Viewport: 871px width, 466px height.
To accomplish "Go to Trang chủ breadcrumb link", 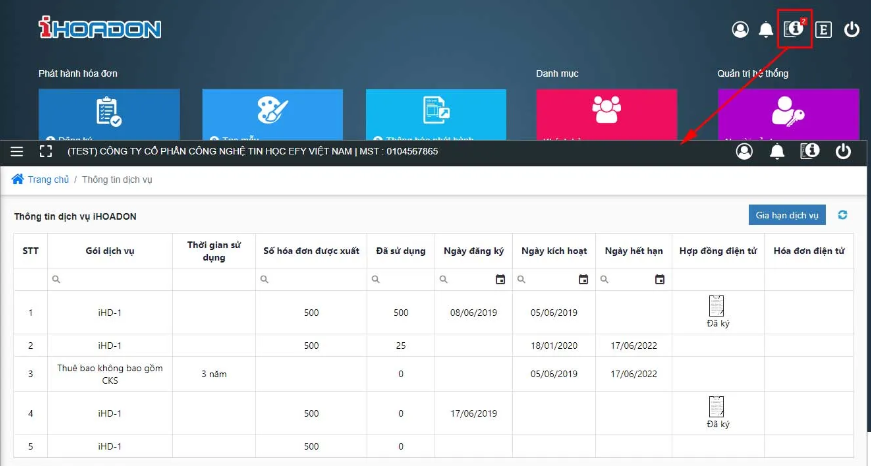I will click(x=48, y=179).
